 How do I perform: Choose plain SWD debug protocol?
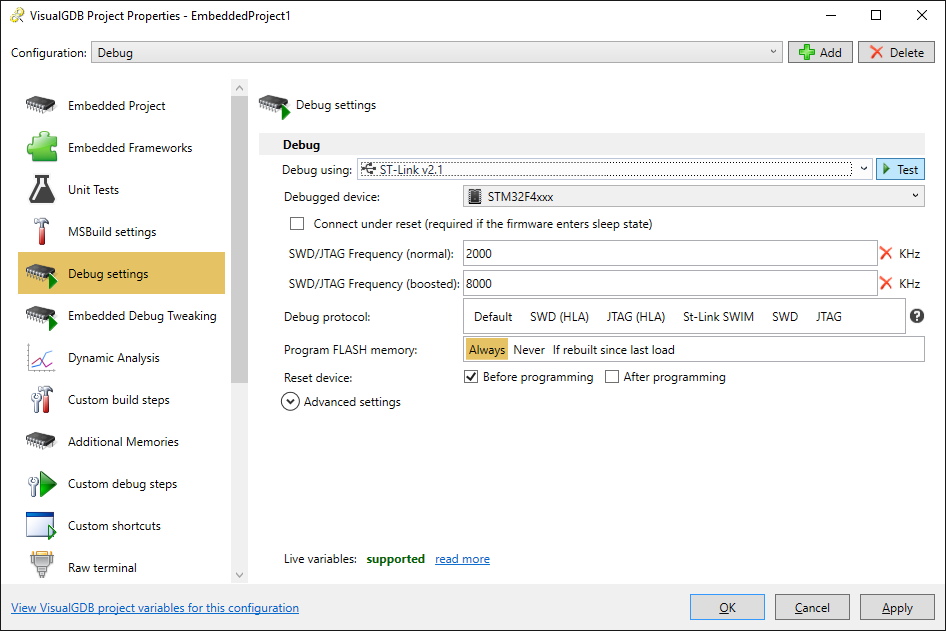(785, 317)
